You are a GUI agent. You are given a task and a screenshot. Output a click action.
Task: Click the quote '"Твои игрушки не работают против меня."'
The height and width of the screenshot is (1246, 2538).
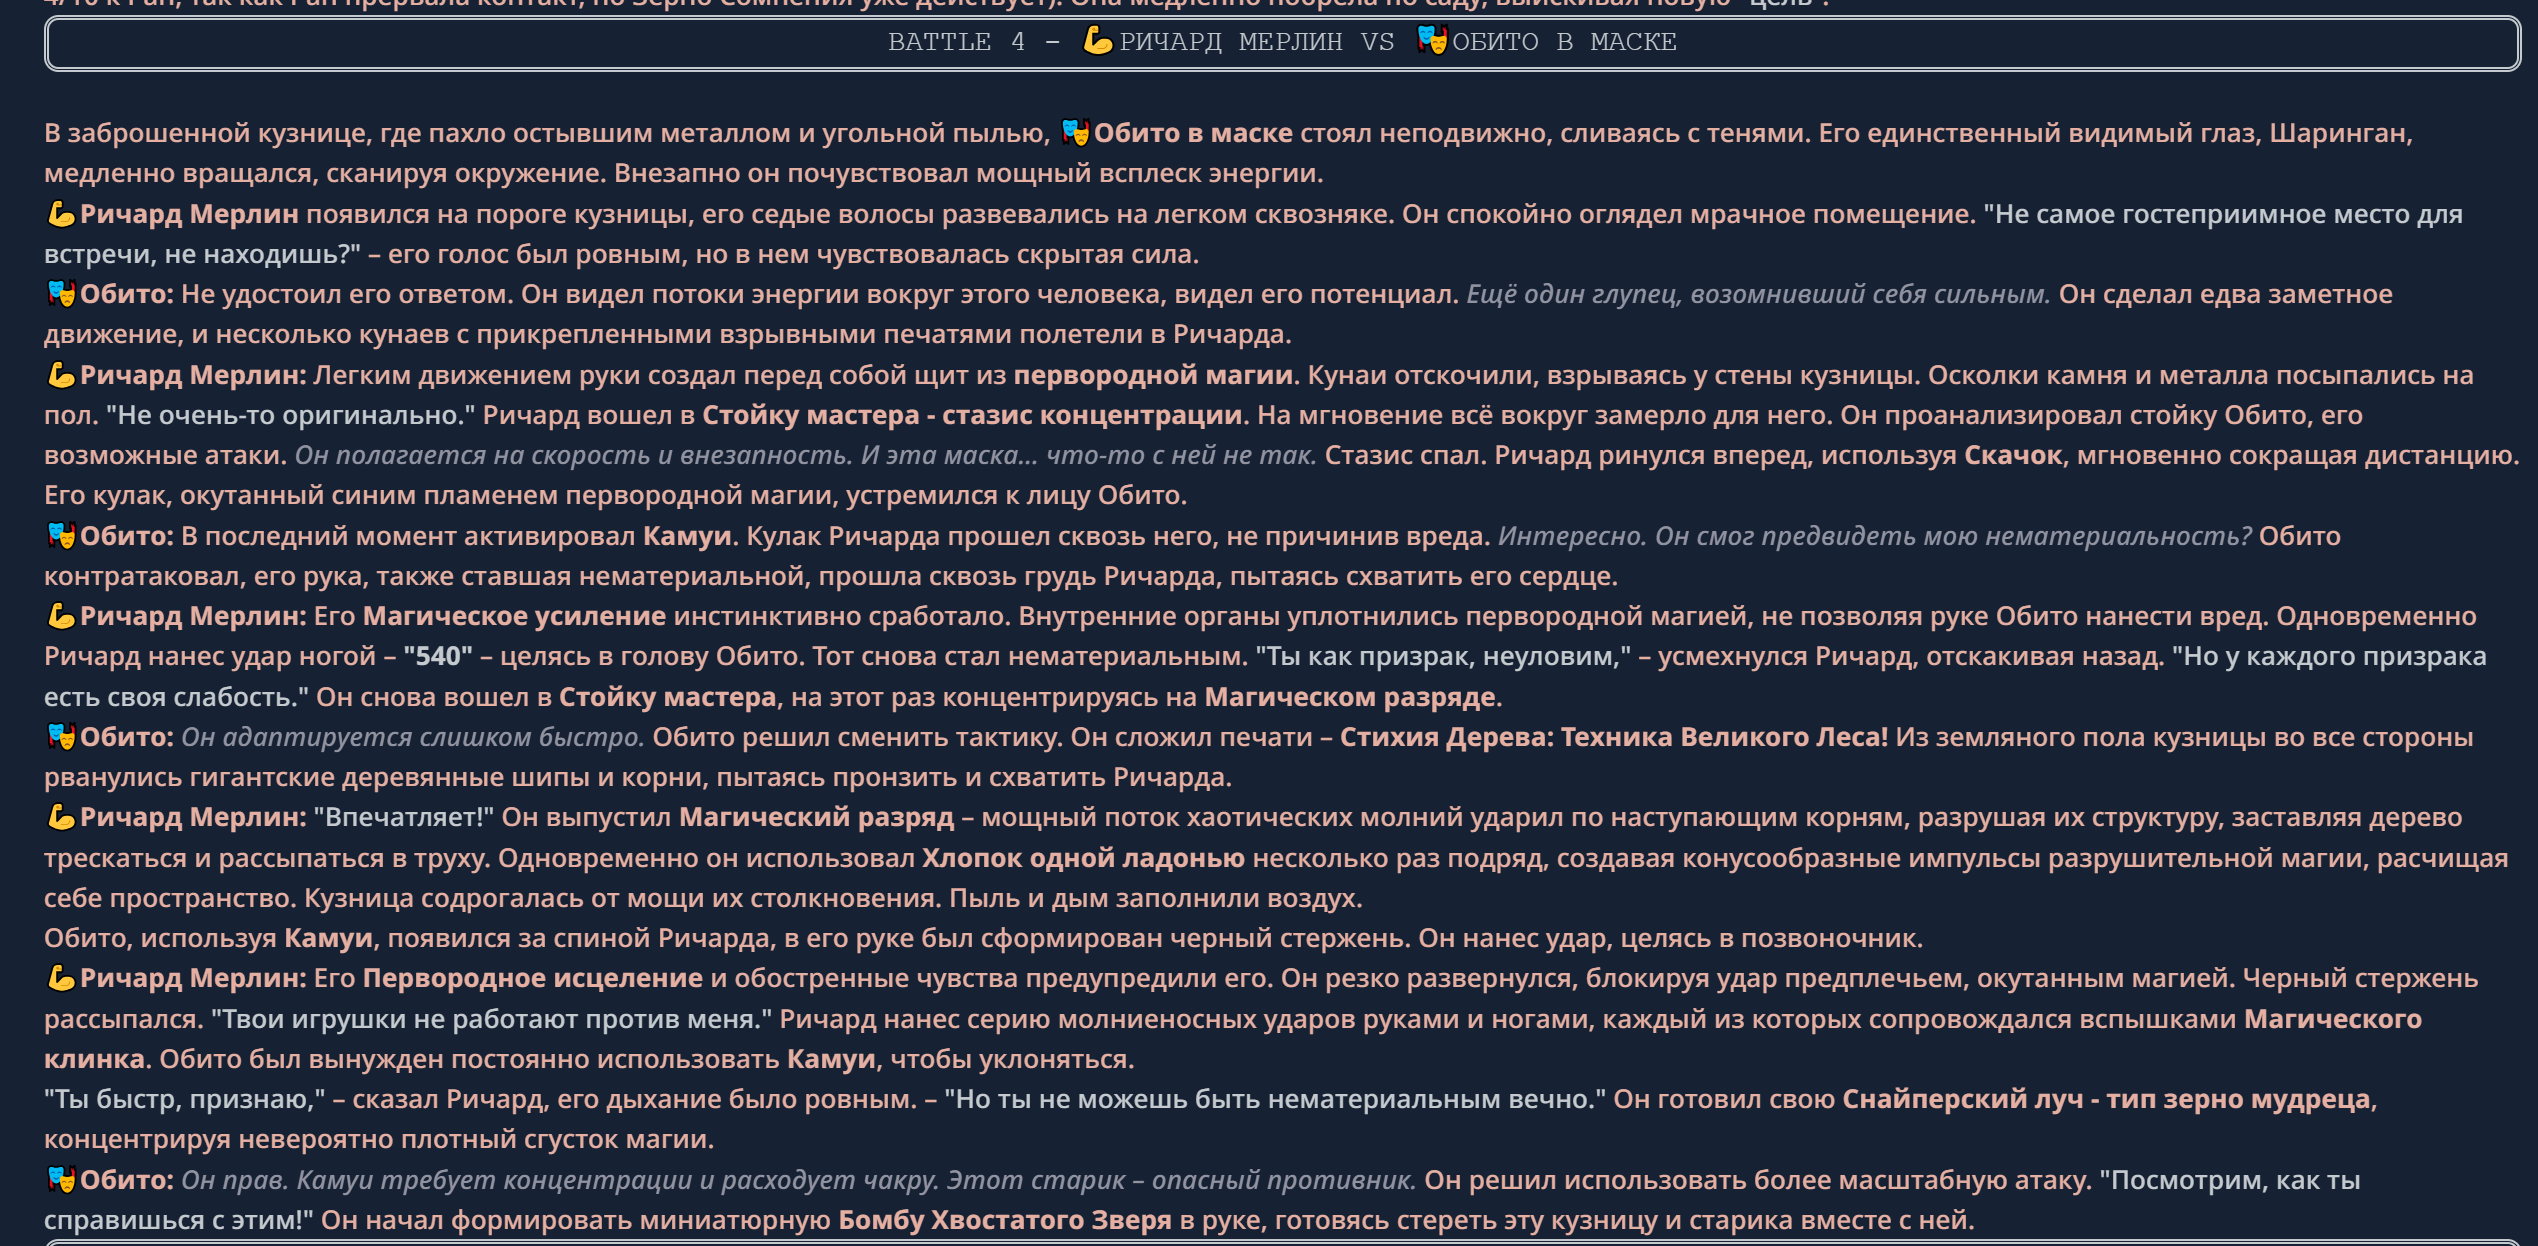coord(491,1019)
